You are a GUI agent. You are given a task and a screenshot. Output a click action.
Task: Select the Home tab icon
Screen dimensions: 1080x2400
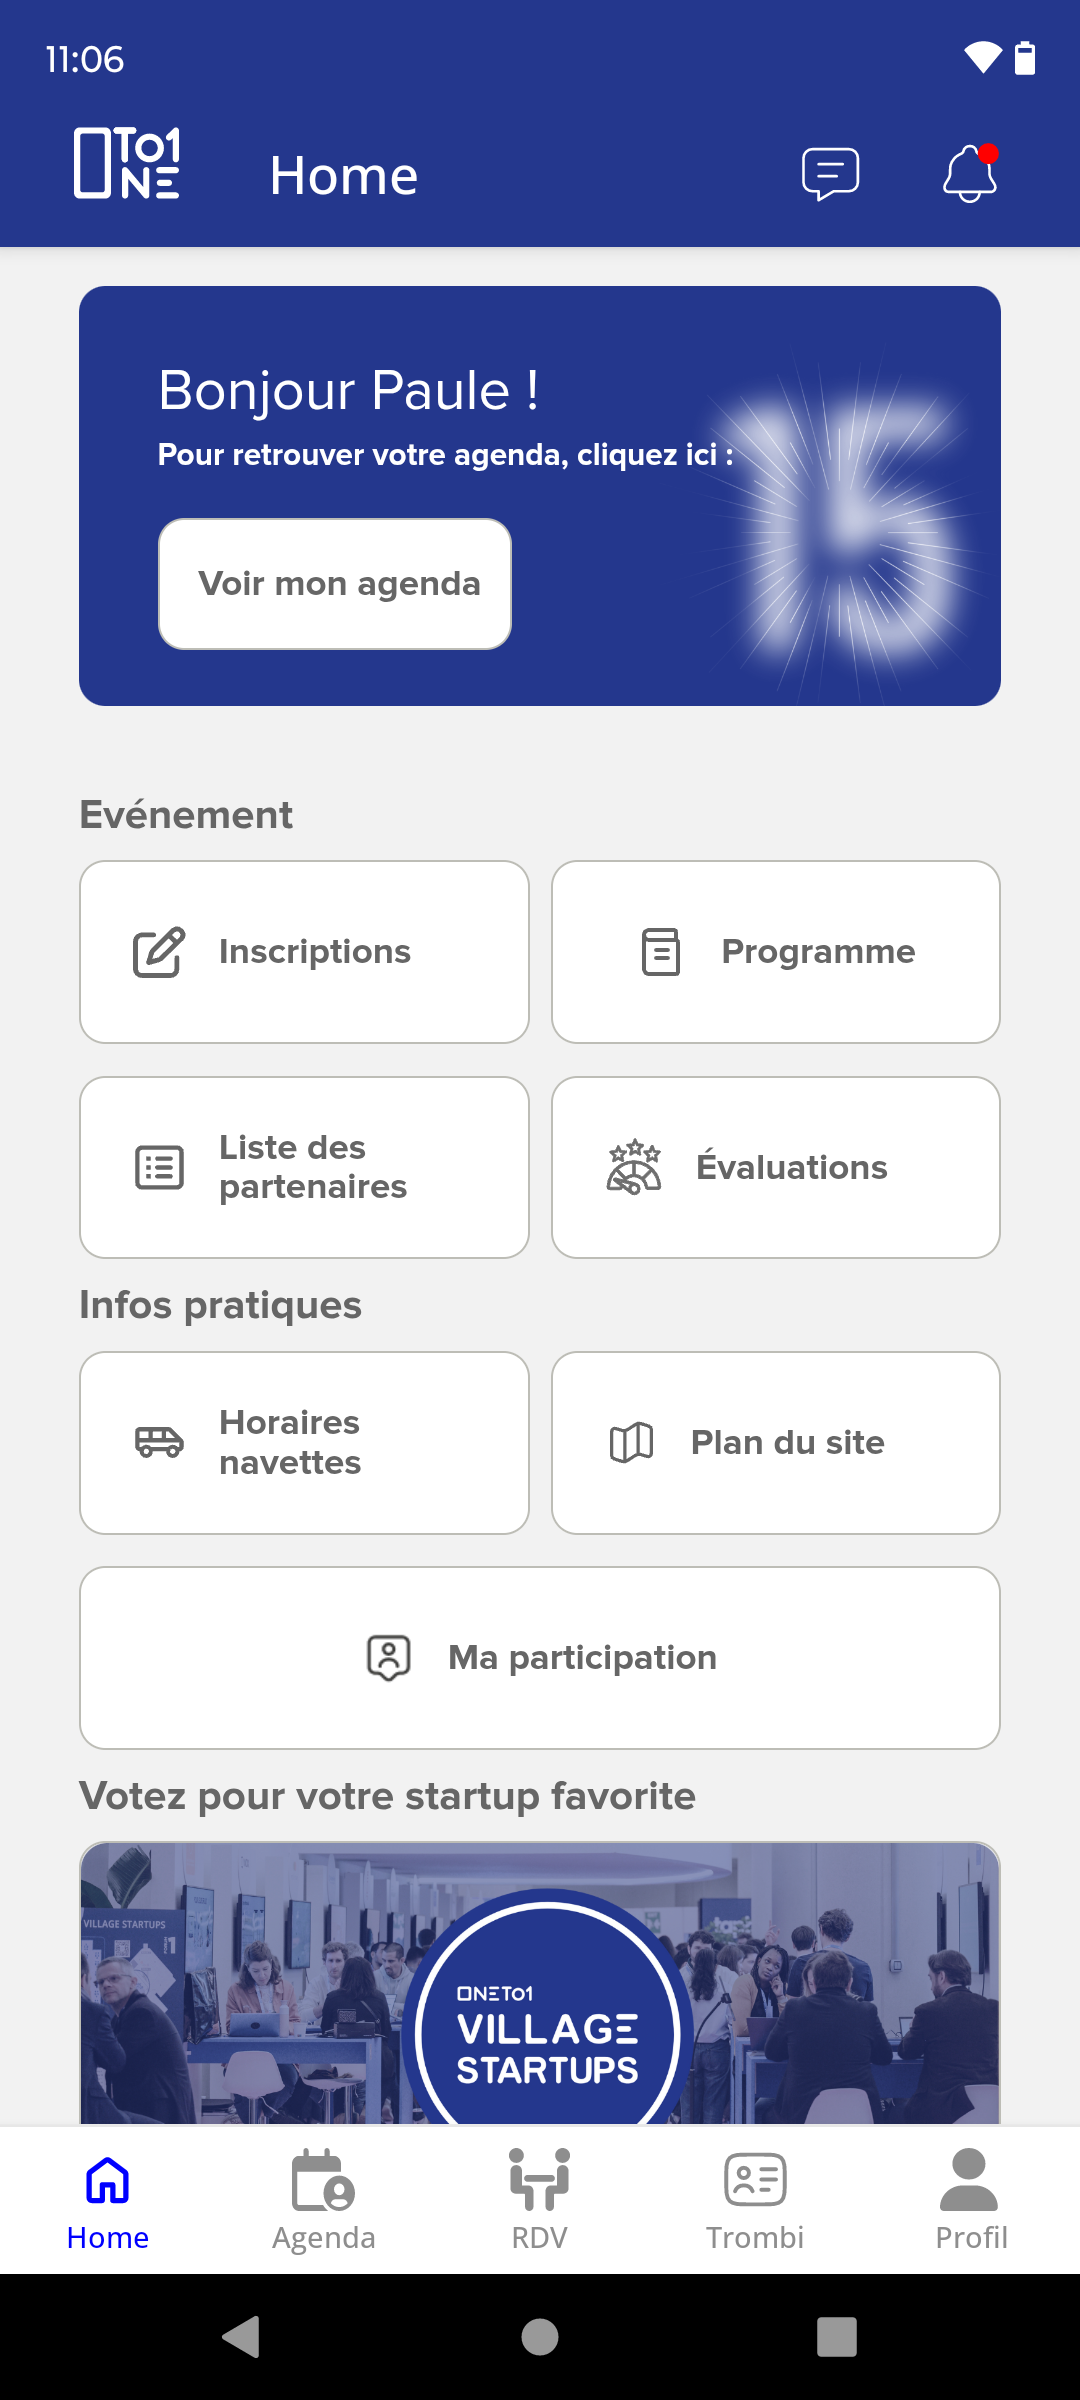pos(108,2181)
